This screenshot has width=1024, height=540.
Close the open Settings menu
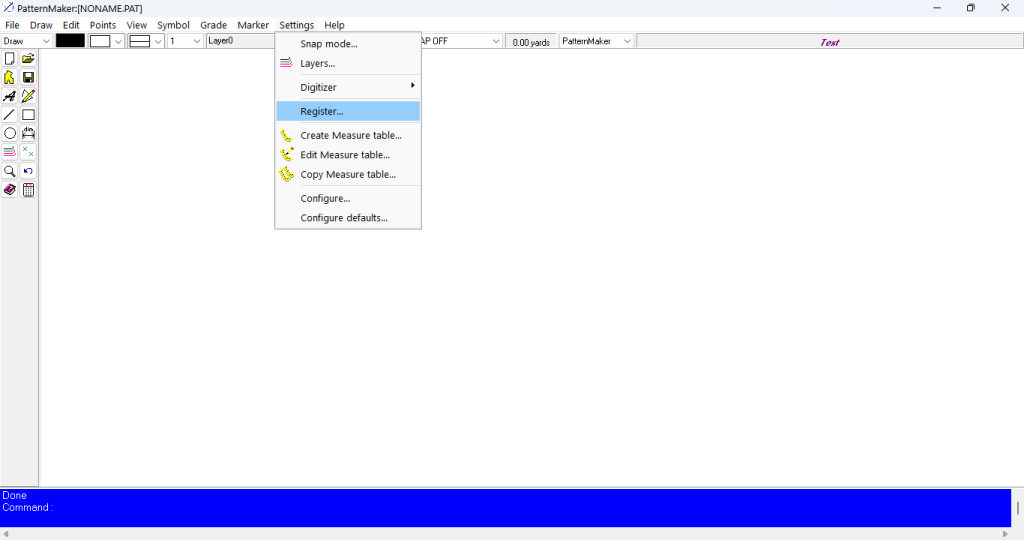coord(296,25)
